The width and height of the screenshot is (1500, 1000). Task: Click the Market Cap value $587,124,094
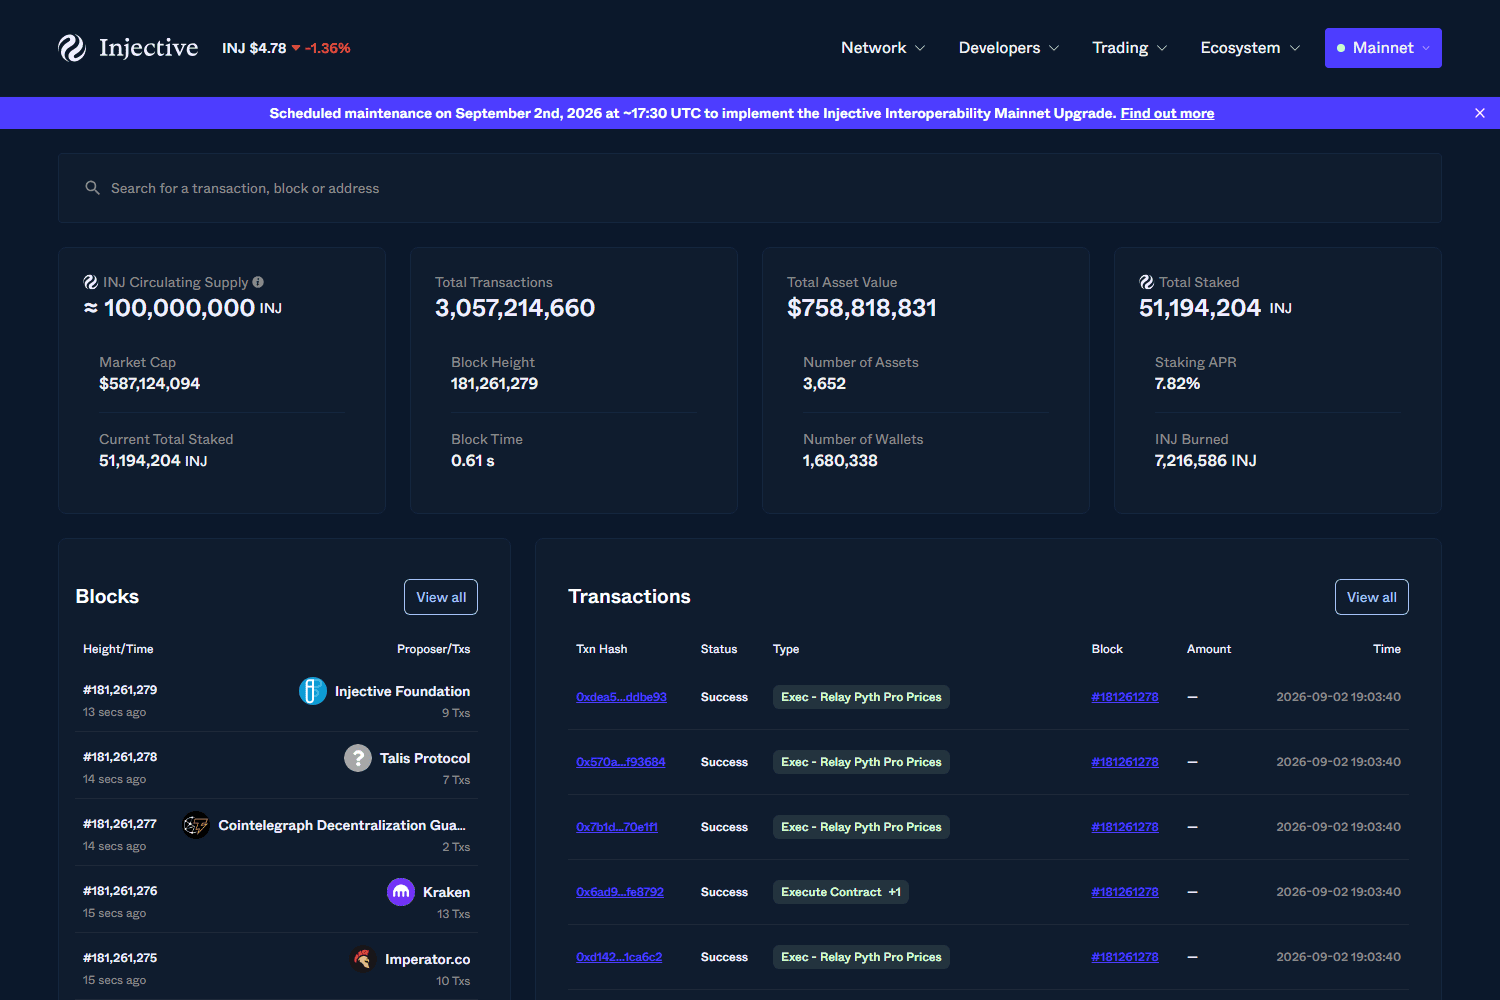coord(149,384)
